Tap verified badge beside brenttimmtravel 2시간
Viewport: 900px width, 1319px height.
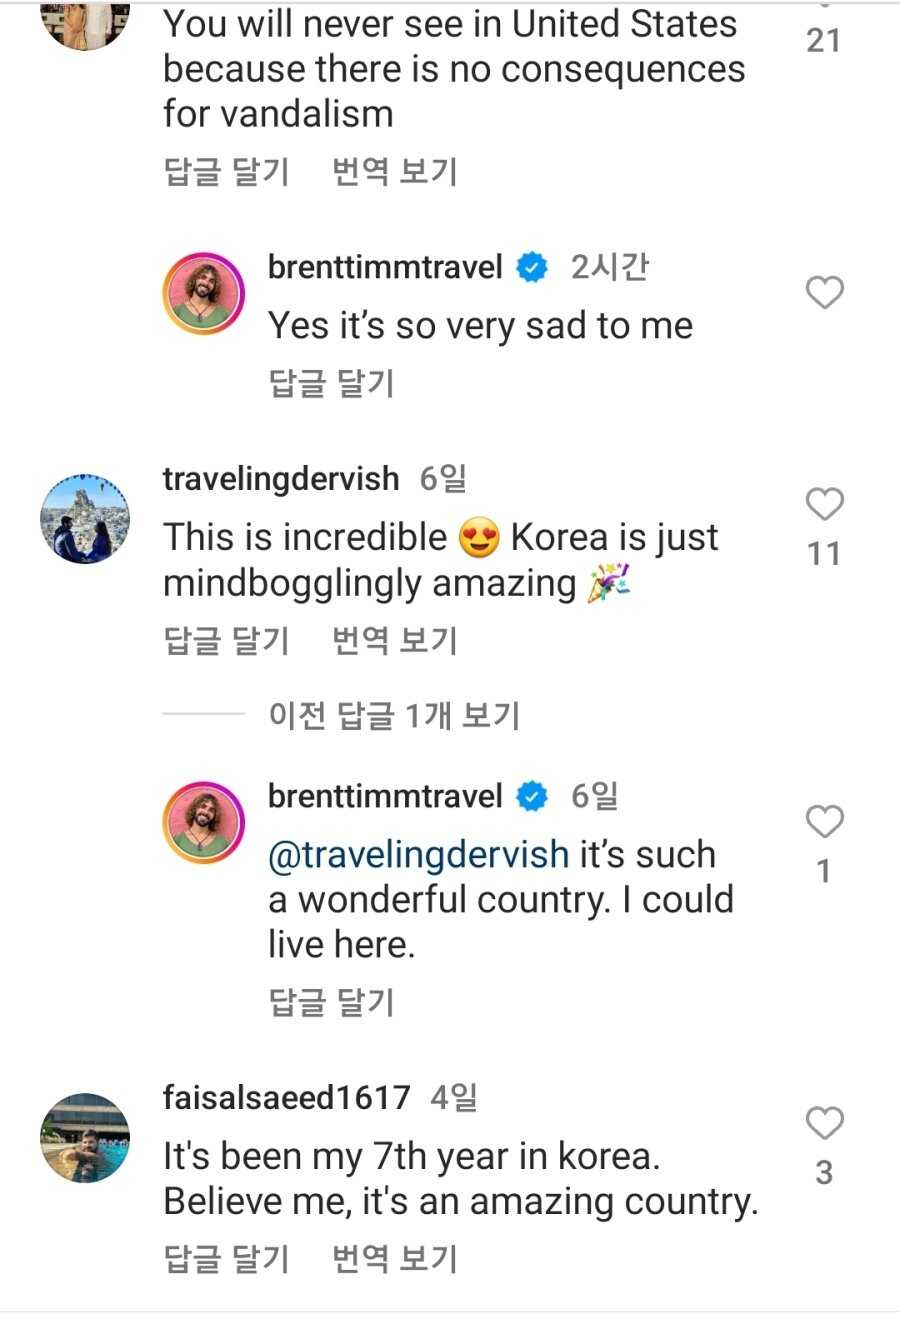532,268
